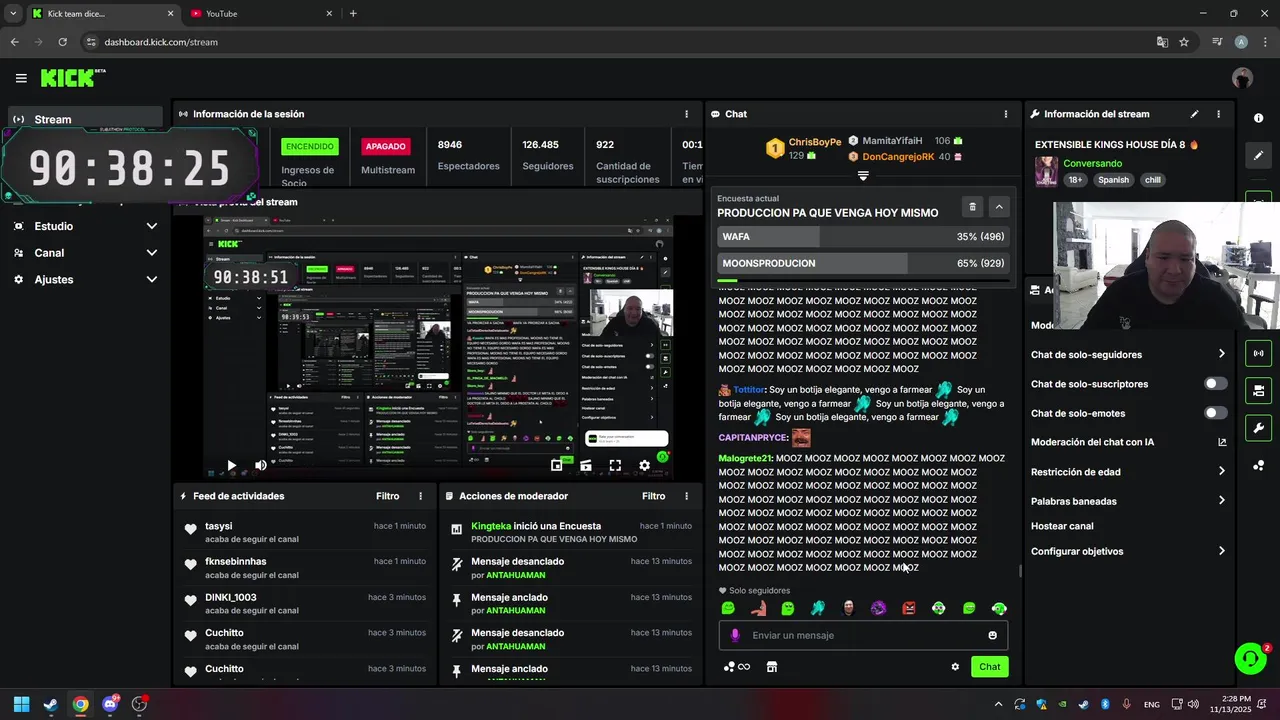Click the chat scrollbar

1019,571
